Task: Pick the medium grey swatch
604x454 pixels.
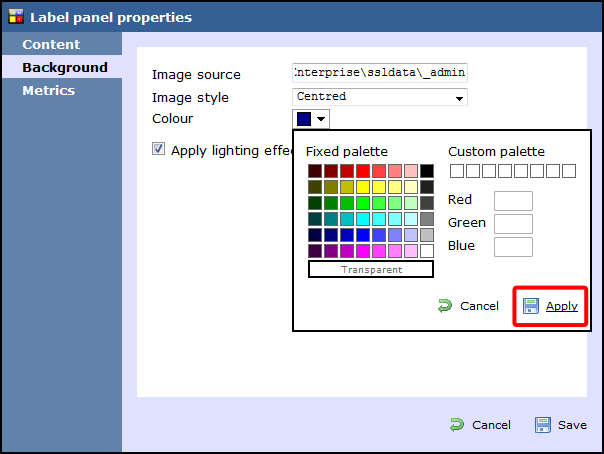Action: pos(427,219)
